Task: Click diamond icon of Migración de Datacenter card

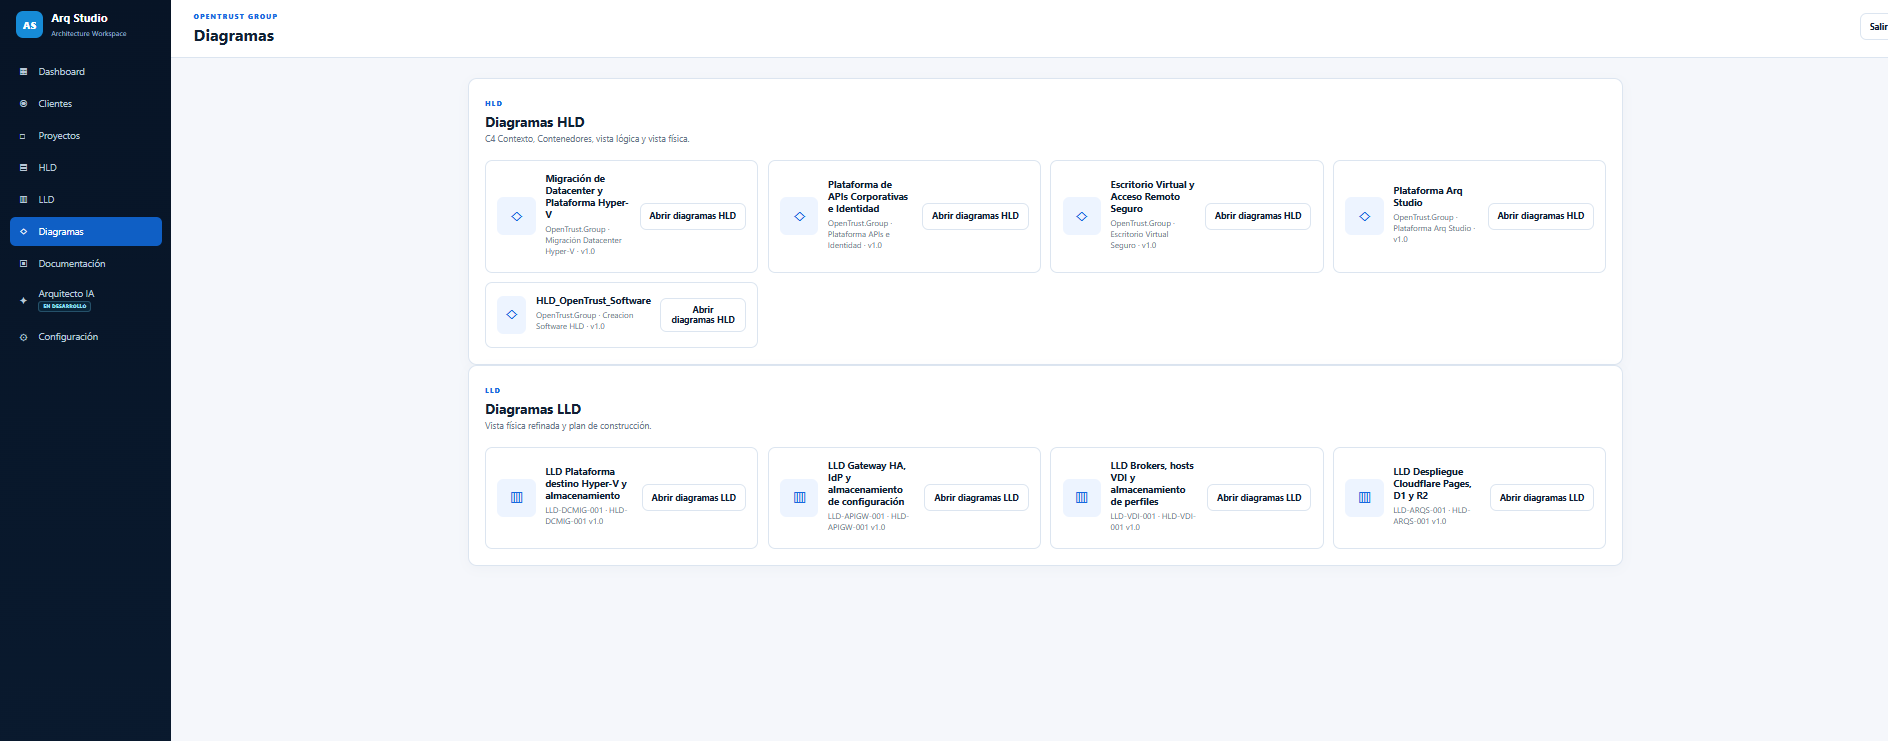Action: pyautogui.click(x=517, y=216)
